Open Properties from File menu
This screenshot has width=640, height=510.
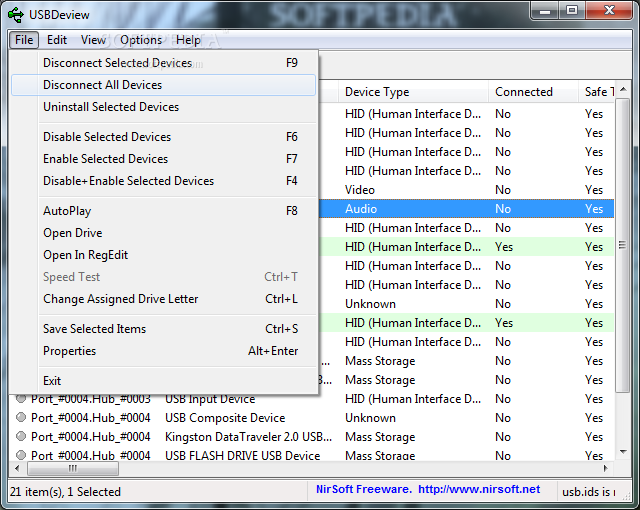163,351
